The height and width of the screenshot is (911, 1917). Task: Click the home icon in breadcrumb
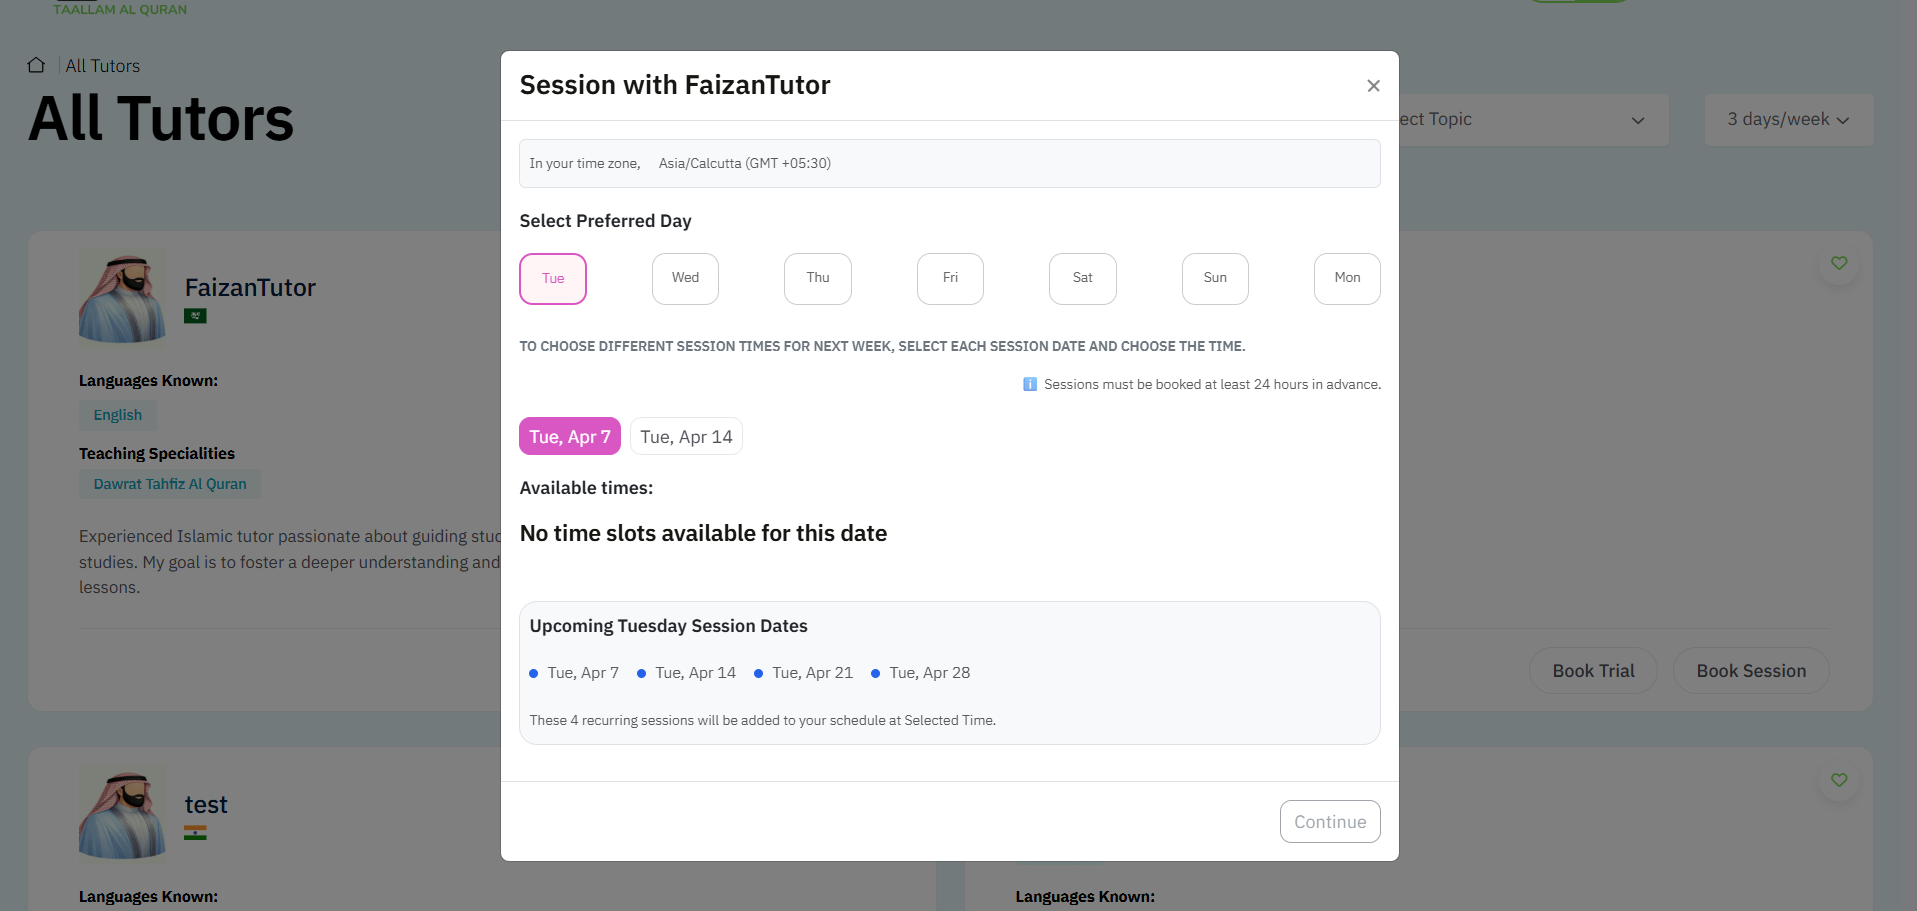pos(36,65)
